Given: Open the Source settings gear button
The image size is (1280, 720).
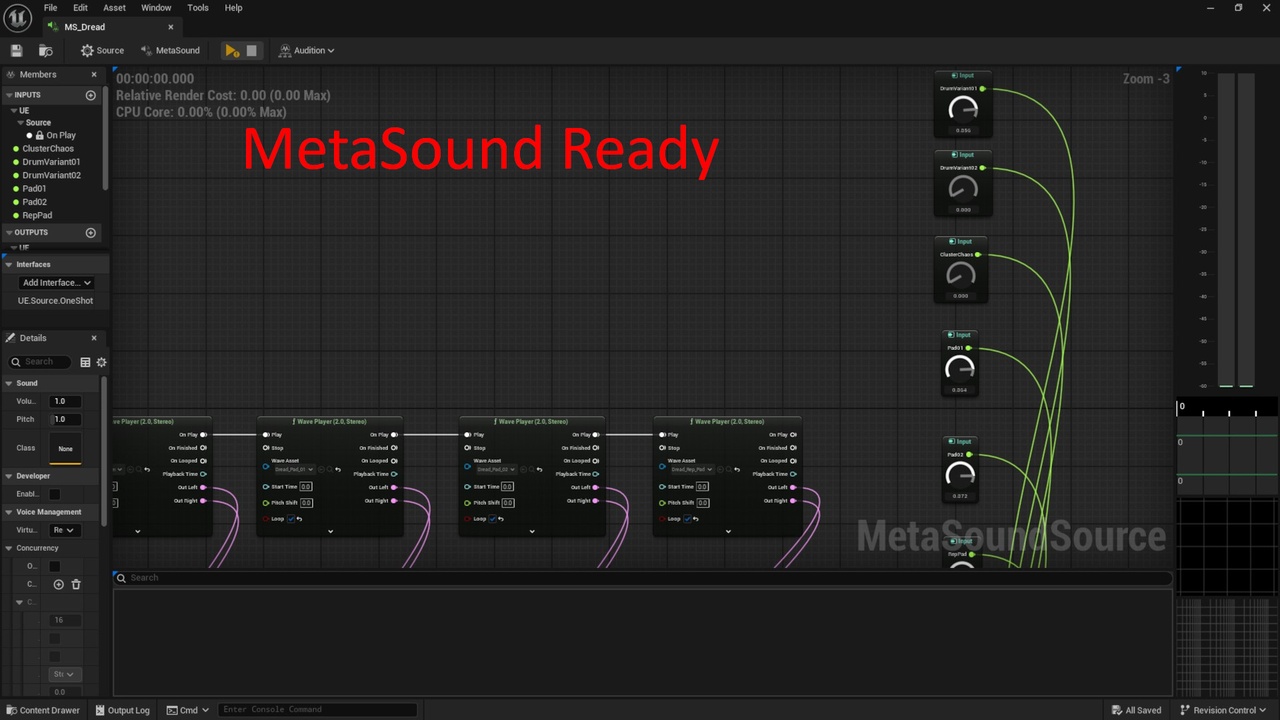Looking at the screenshot, I should pyautogui.click(x=103, y=50).
